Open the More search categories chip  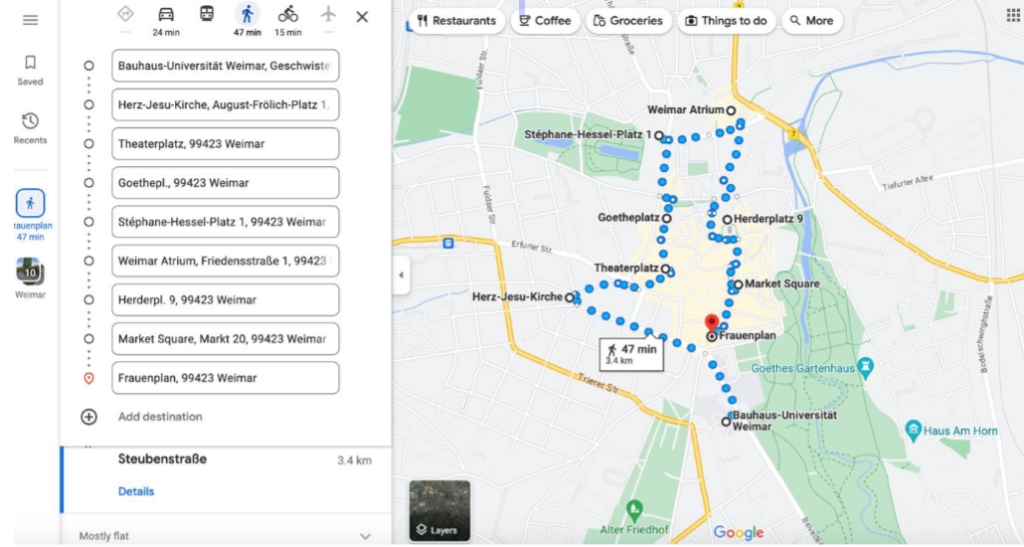812,21
